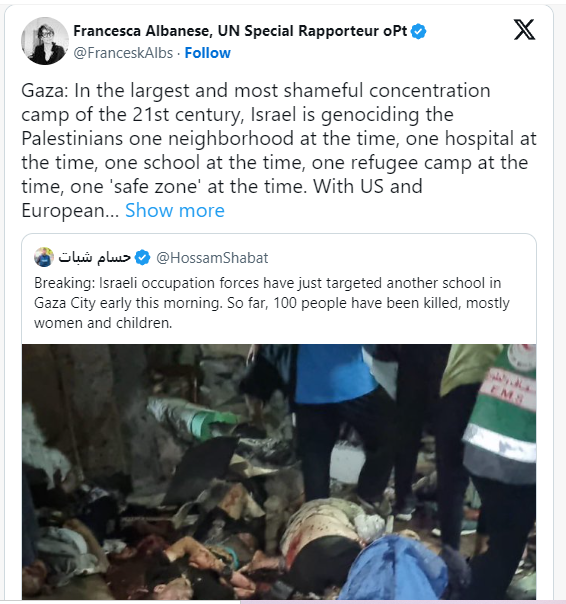Open main tweet text starting 'Gaza'
This screenshot has height=604, width=566.
279,150
